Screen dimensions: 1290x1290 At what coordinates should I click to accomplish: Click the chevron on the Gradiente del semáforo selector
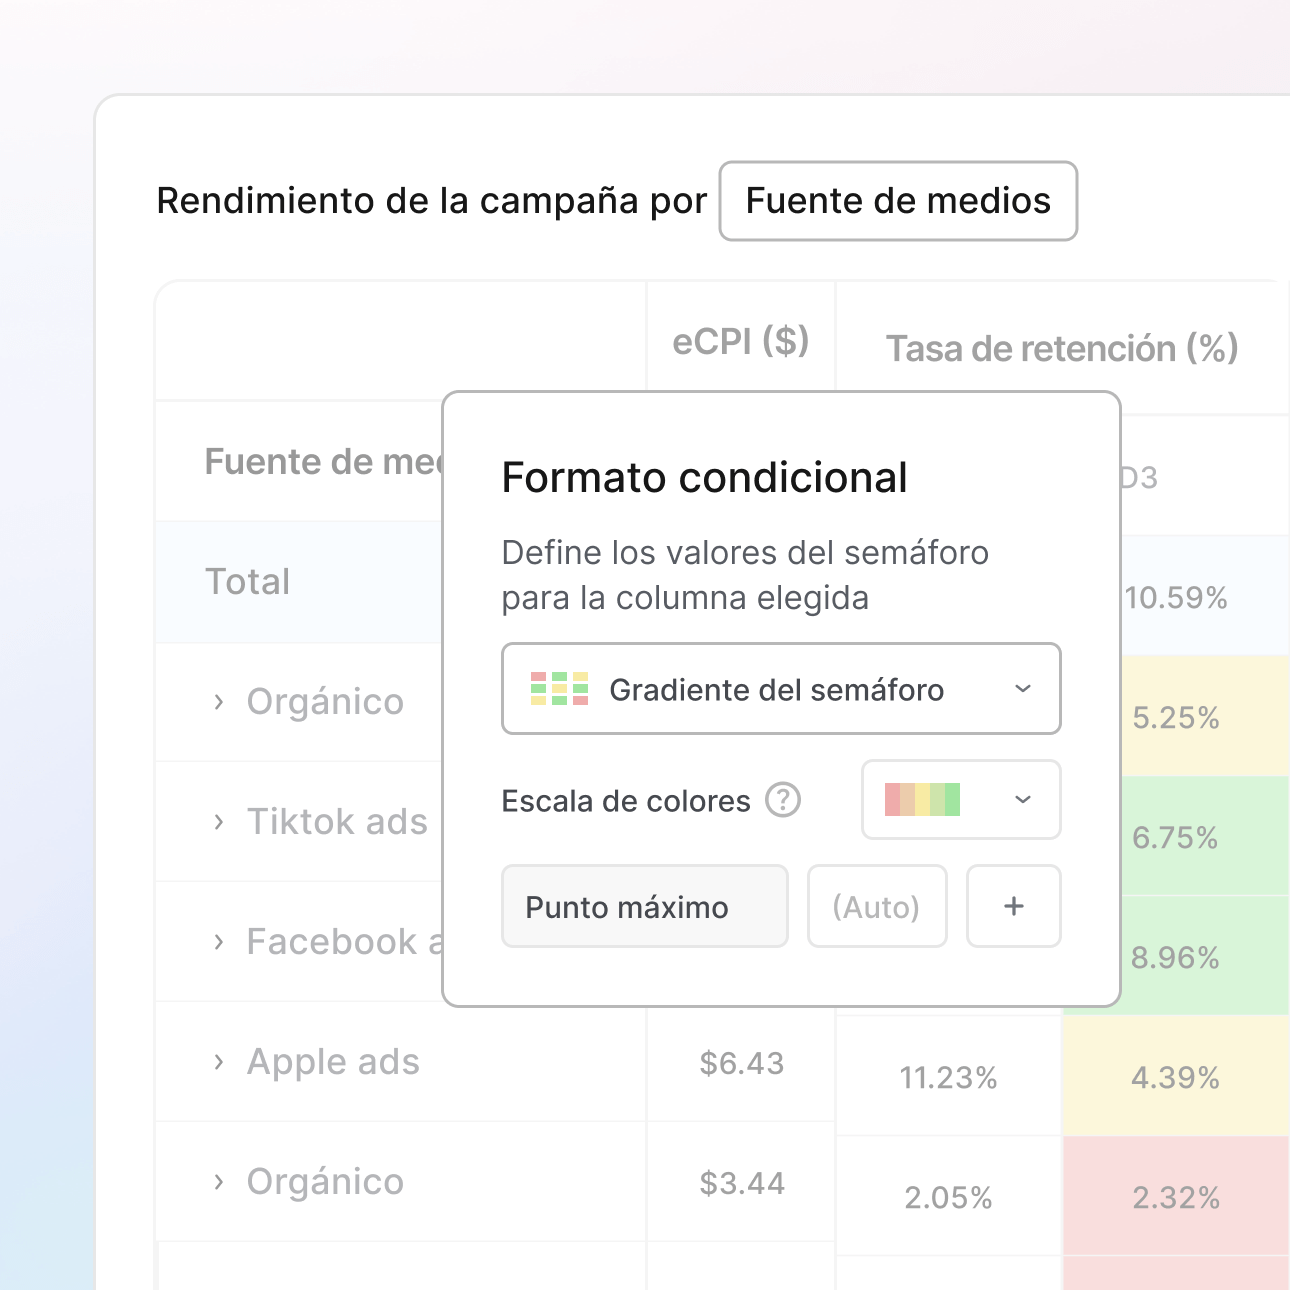pyautogui.click(x=1021, y=689)
